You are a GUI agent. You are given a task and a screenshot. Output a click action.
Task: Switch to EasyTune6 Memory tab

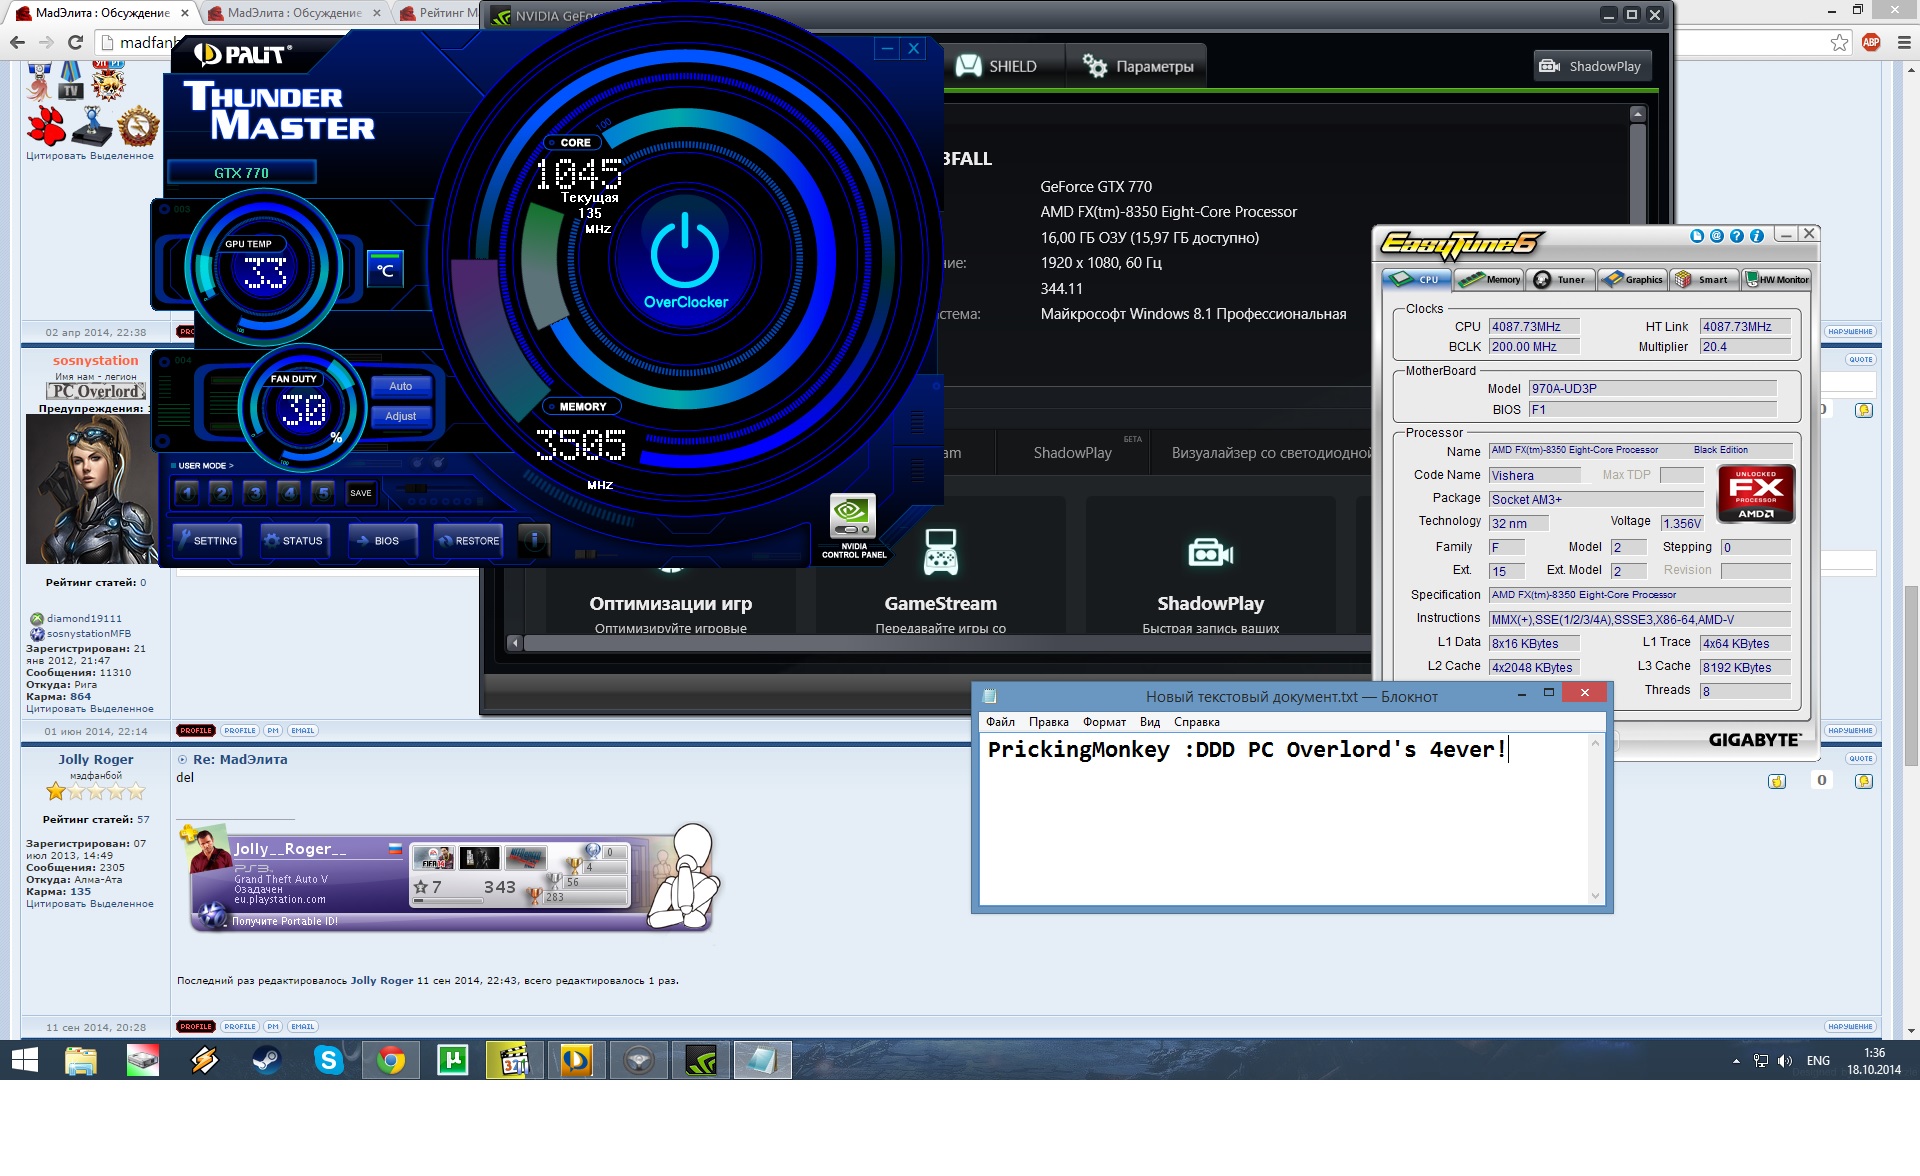1490,280
